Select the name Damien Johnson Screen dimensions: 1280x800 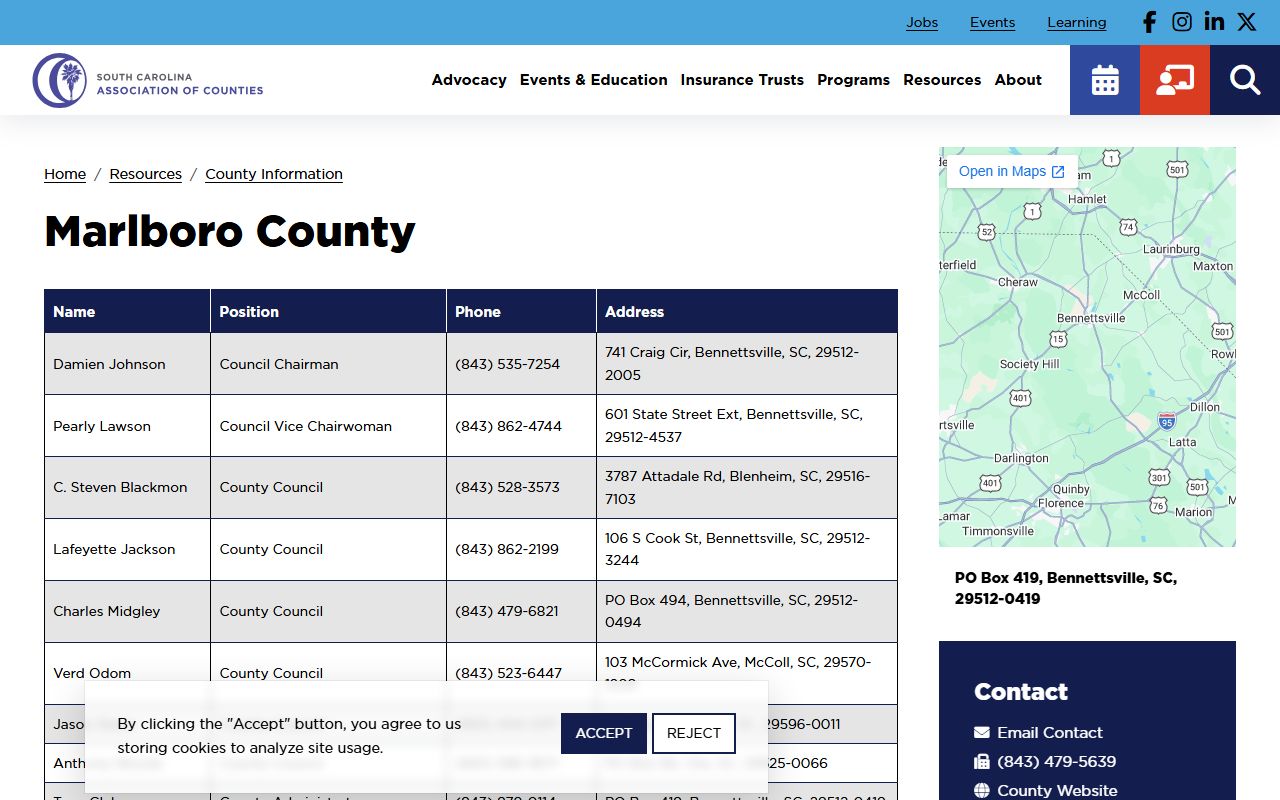109,364
